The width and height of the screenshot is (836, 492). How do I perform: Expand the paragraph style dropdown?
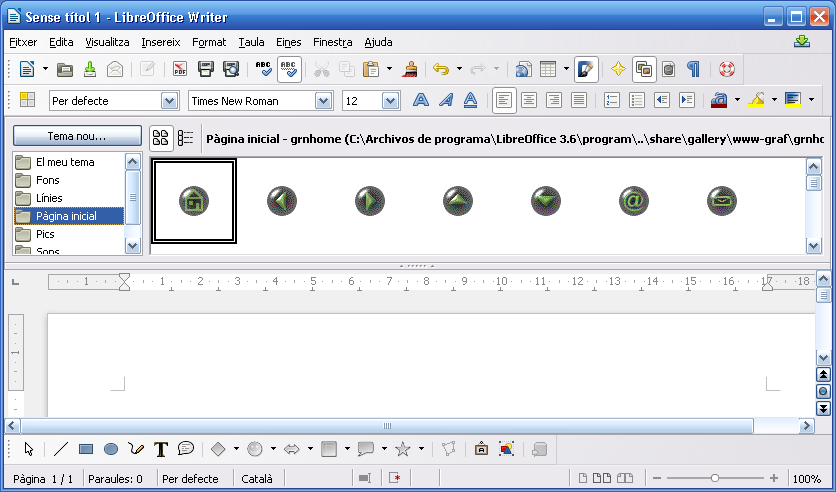click(169, 100)
